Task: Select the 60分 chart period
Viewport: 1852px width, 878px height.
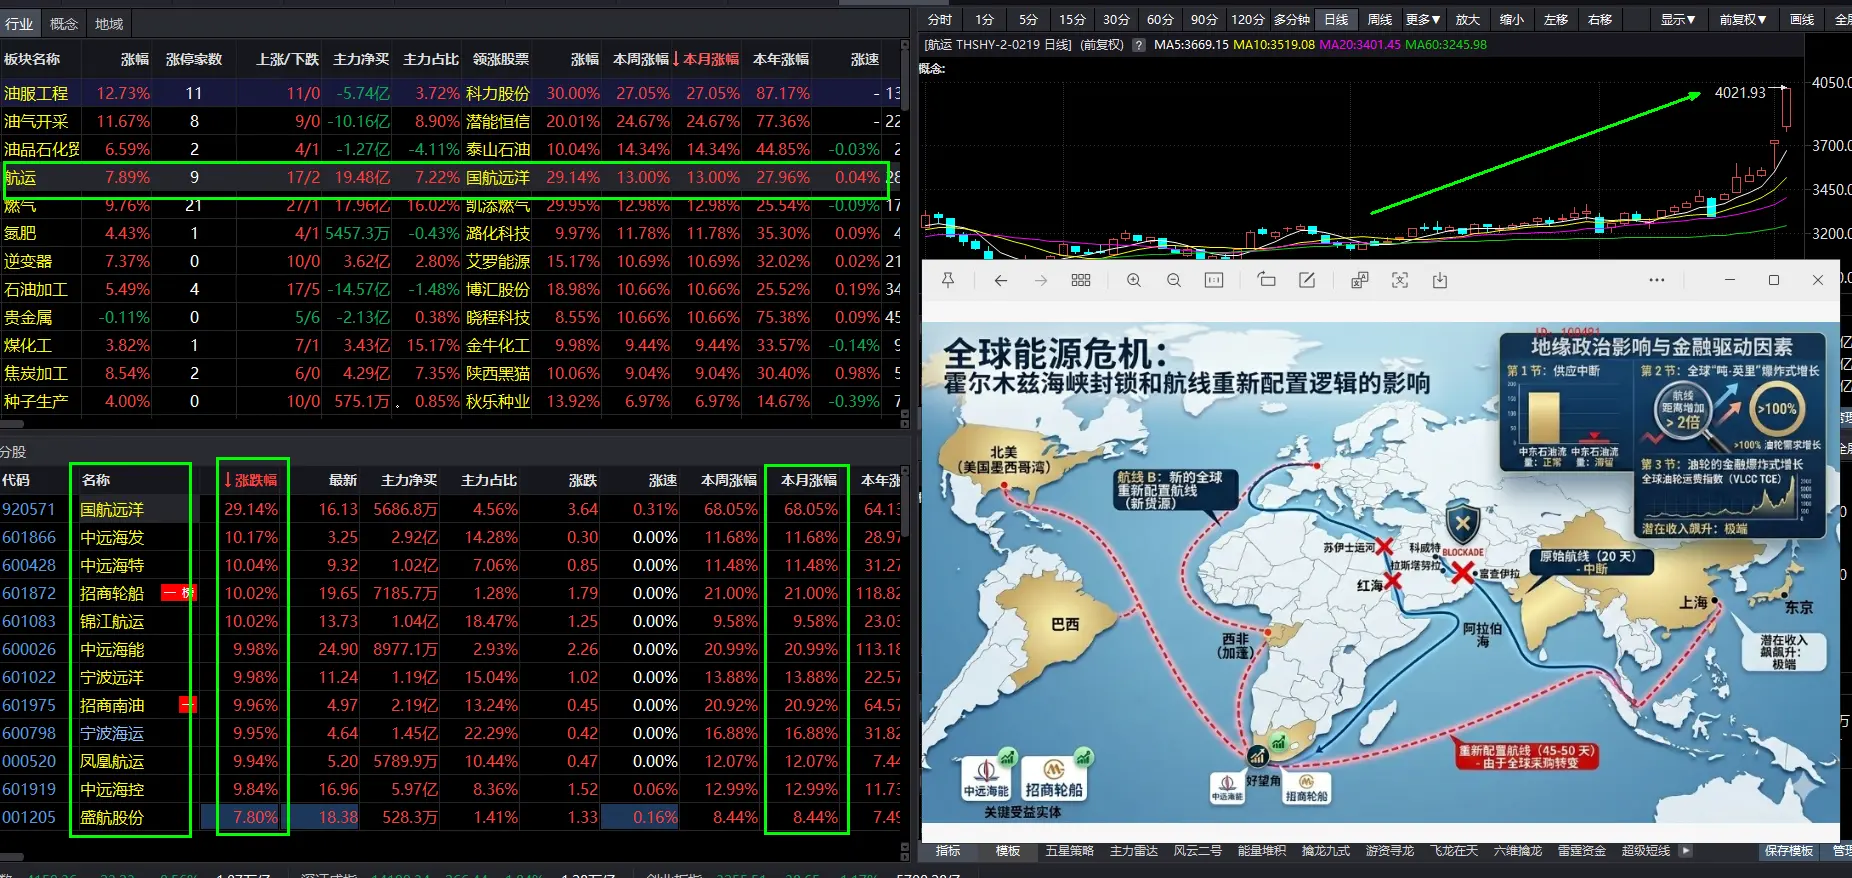Action: (x=1160, y=20)
